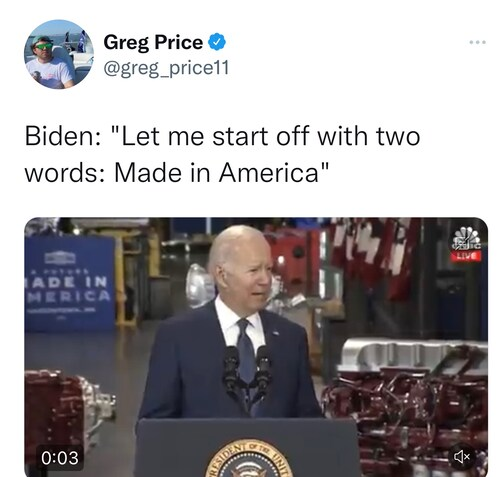Viewport: 500px width, 477px height.
Task: Click the blue verified checkmark badge
Action: click(x=217, y=42)
